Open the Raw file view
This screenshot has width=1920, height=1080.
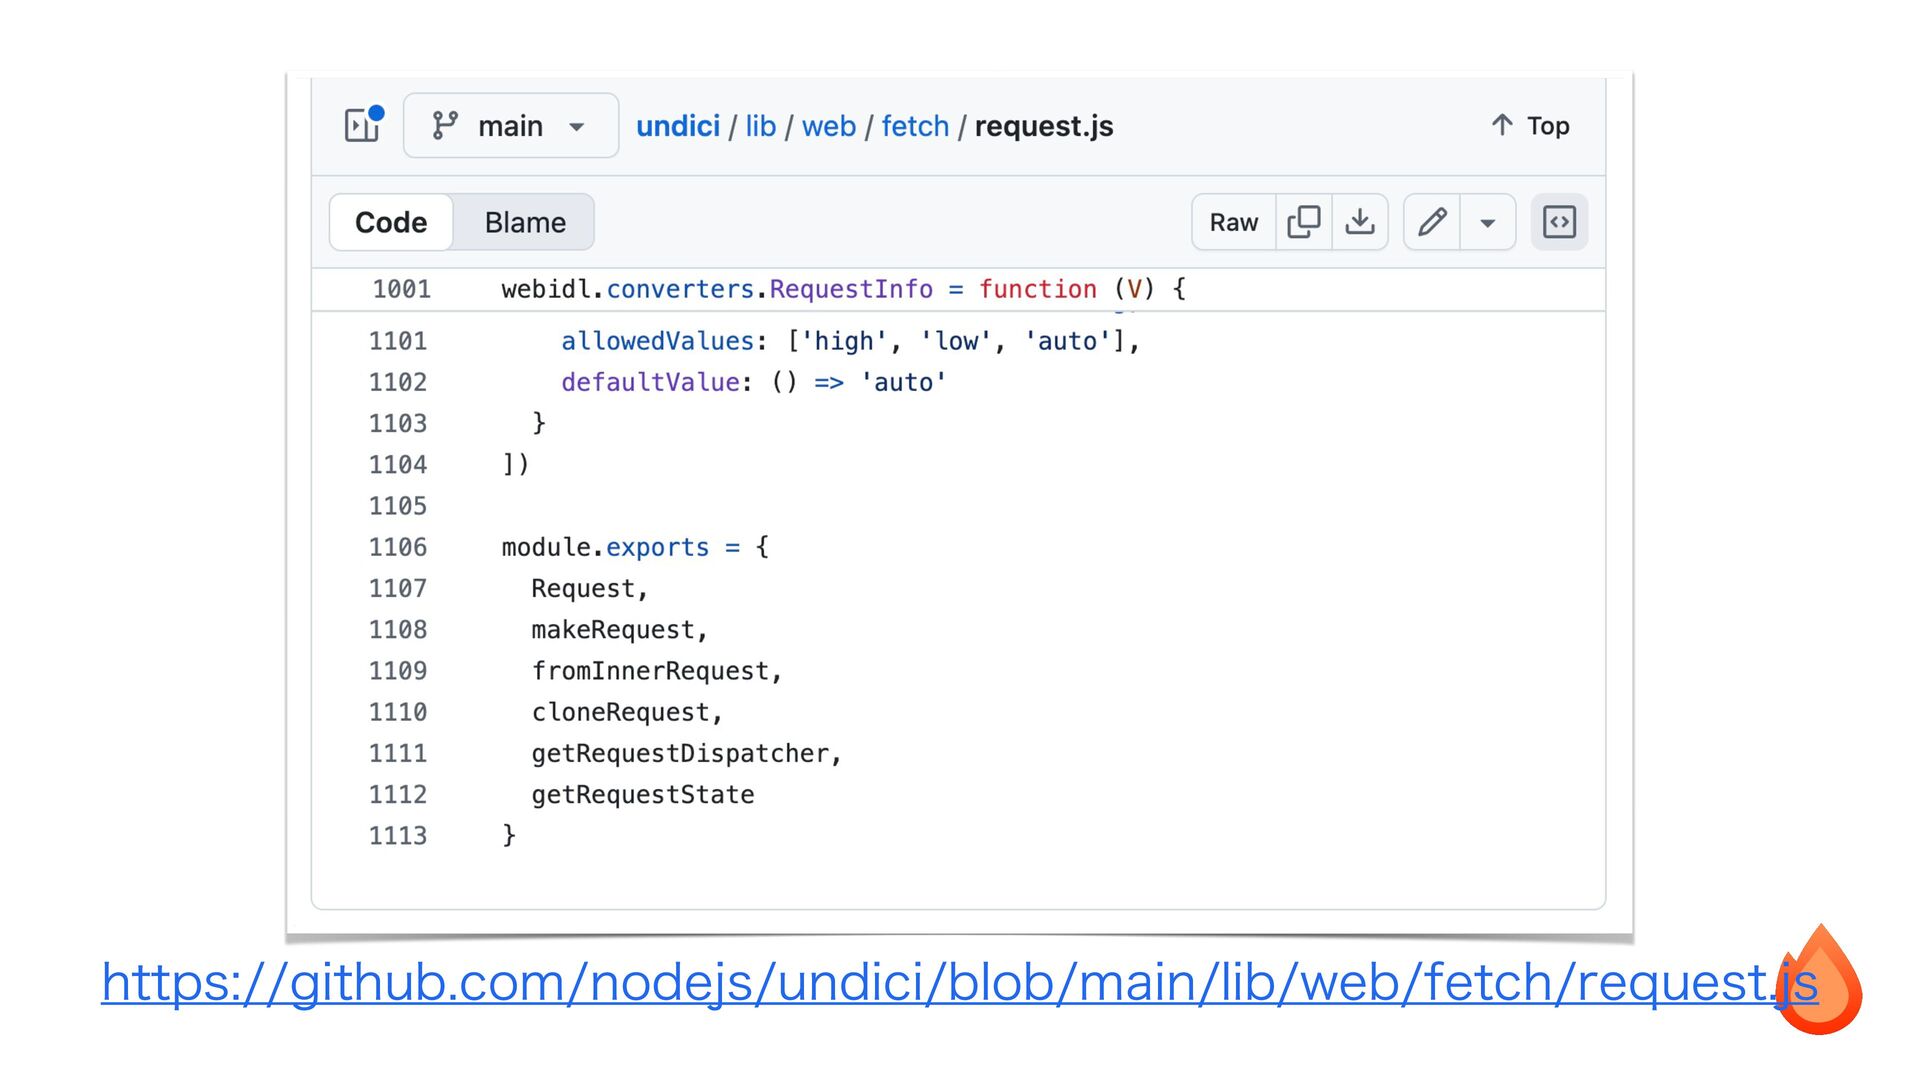pos(1233,222)
